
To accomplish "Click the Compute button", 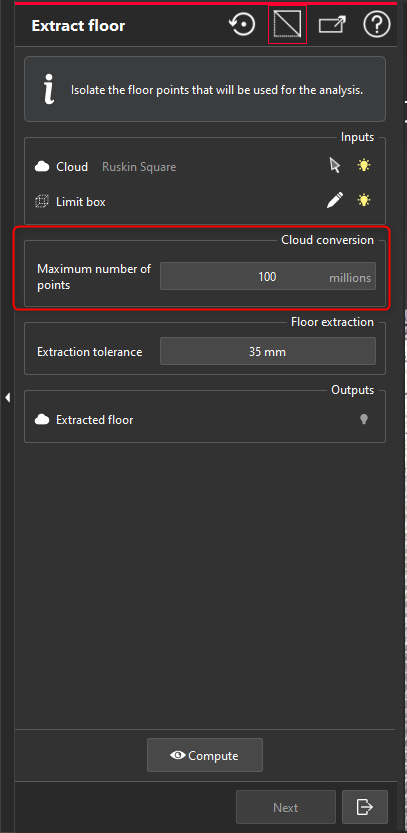I will [x=205, y=755].
